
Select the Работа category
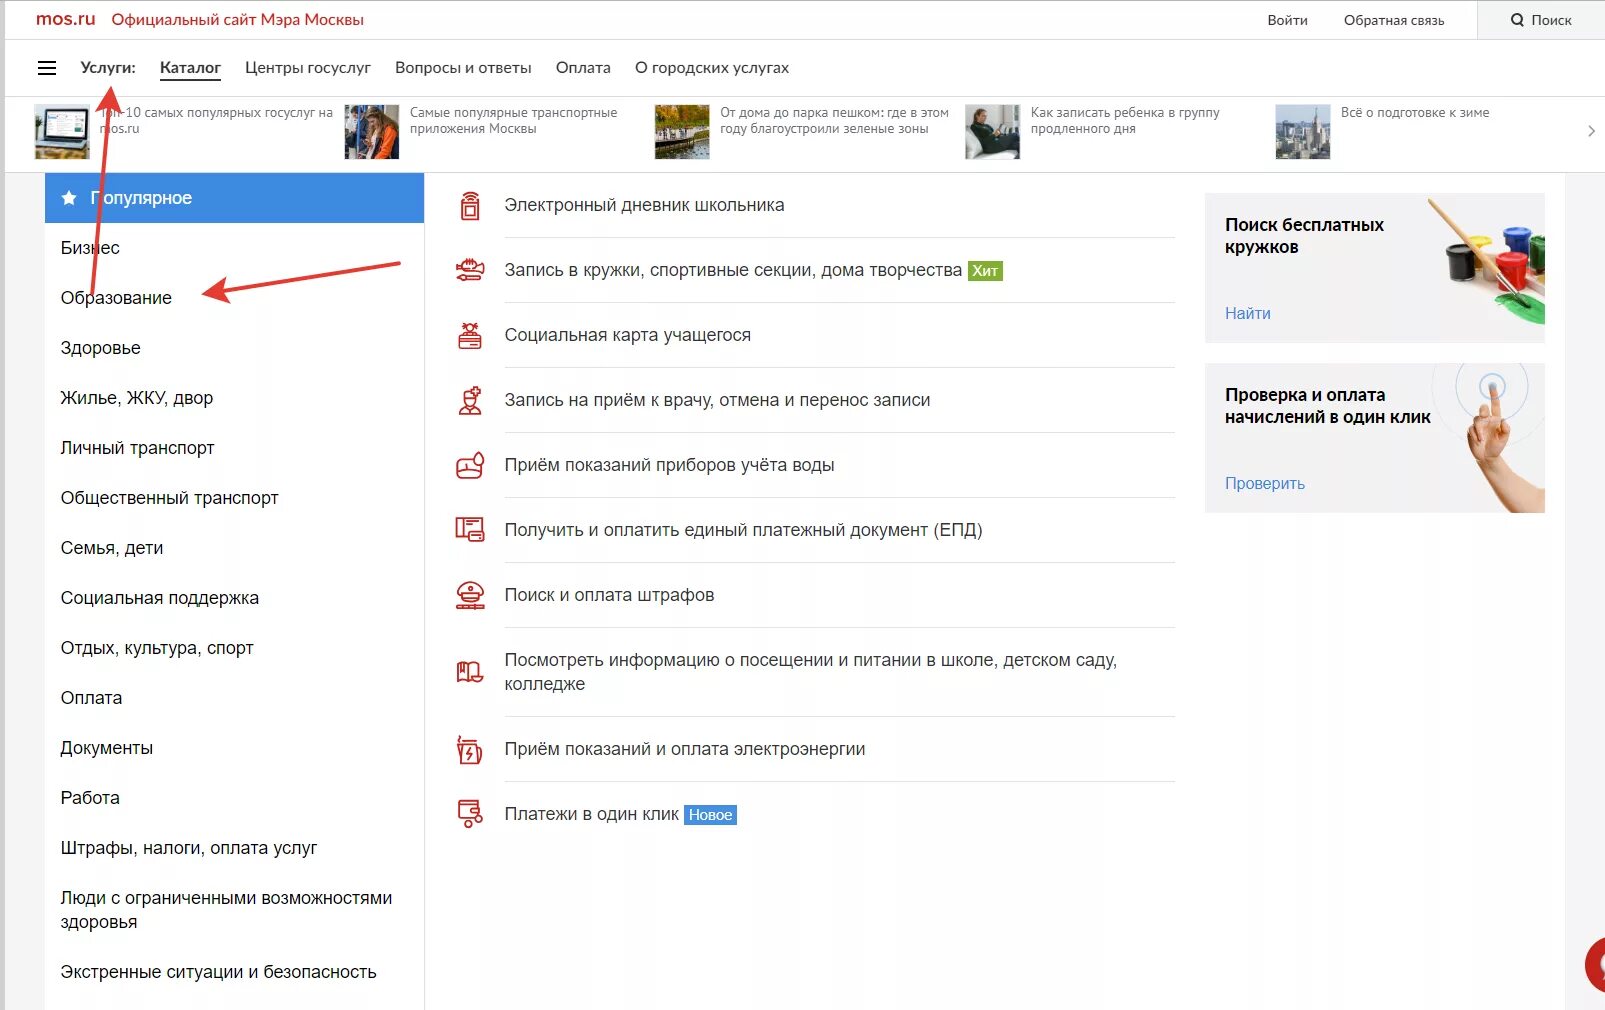(90, 798)
